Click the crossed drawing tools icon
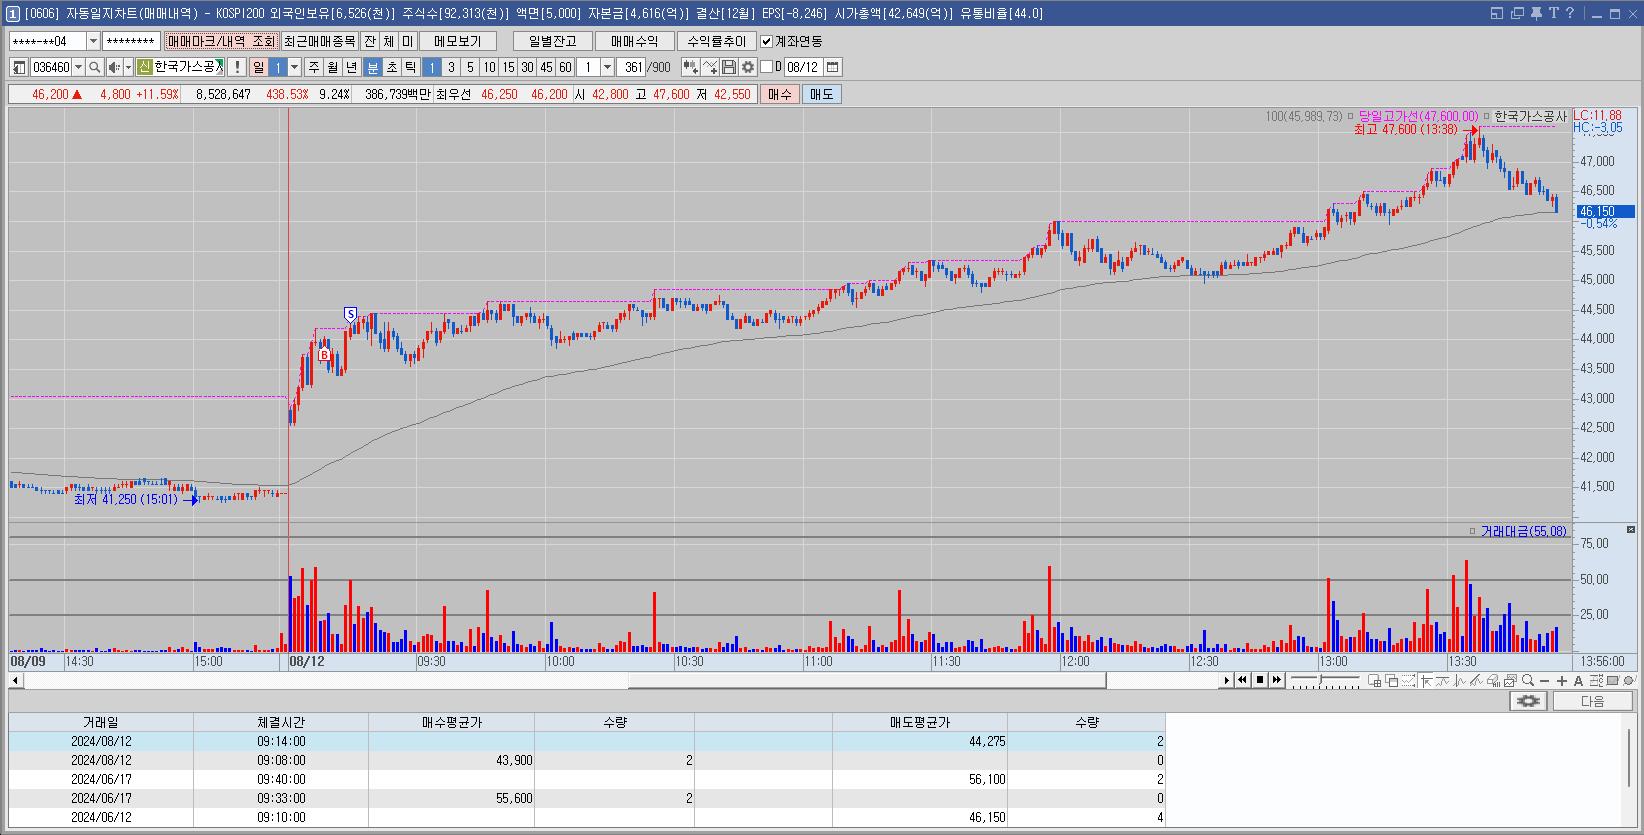The width and height of the screenshot is (1644, 835). click(710, 67)
